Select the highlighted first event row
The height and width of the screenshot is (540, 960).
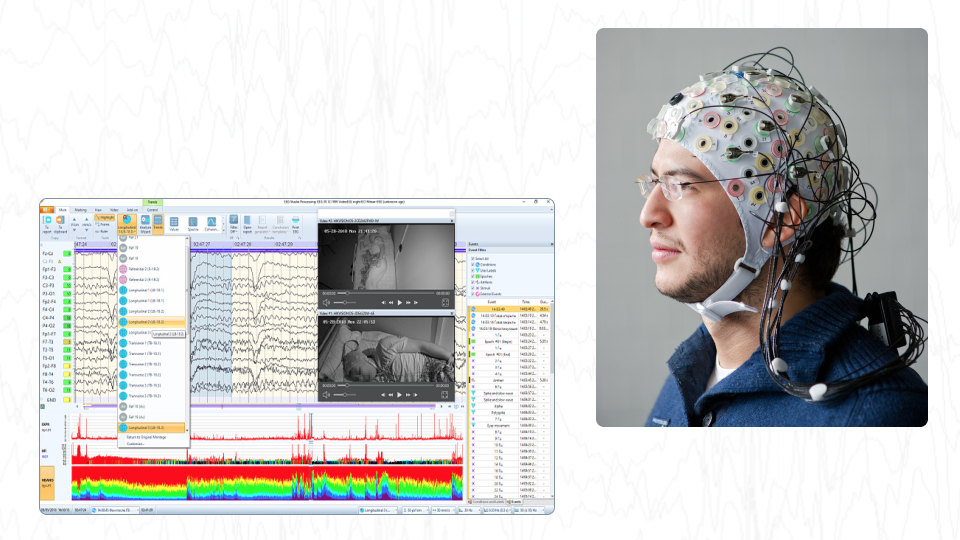(509, 309)
